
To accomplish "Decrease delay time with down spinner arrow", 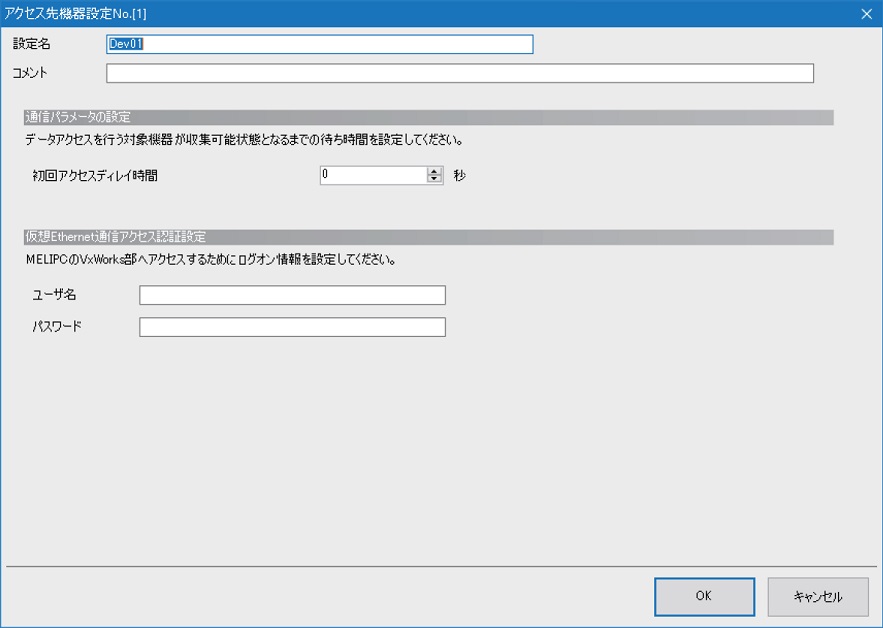I will click(x=434, y=180).
